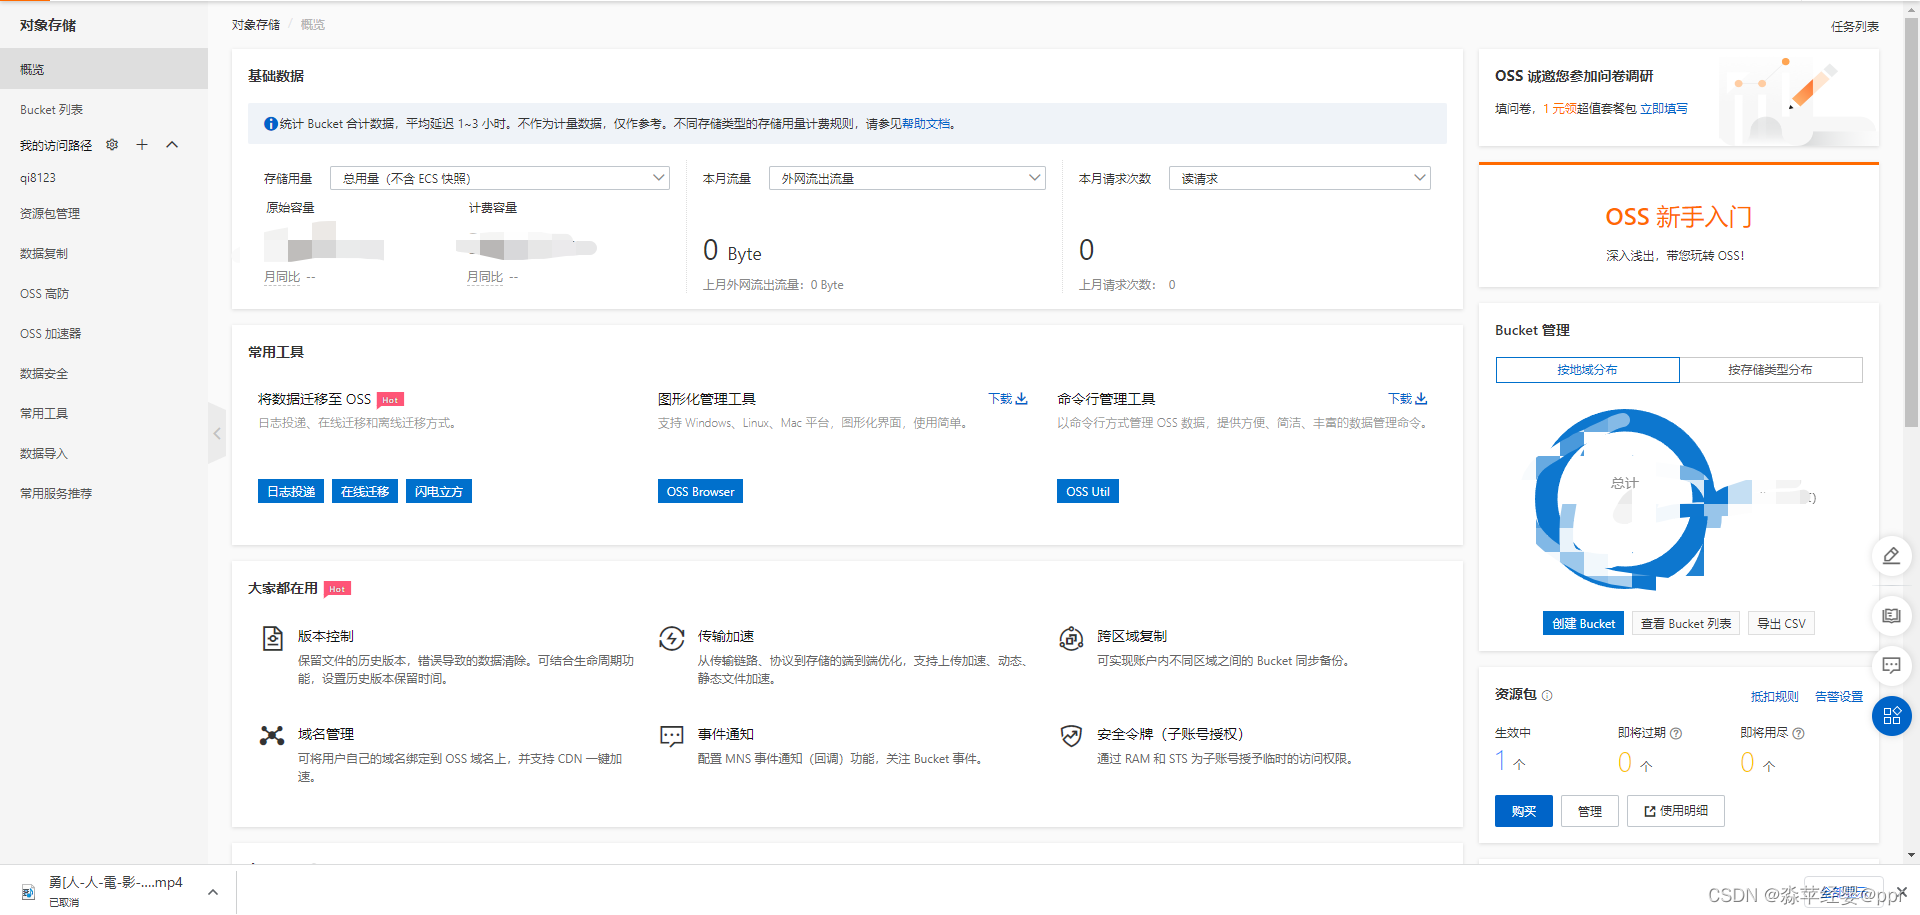
Task: Click the 月同比 label under 原始容量
Action: (x=282, y=277)
